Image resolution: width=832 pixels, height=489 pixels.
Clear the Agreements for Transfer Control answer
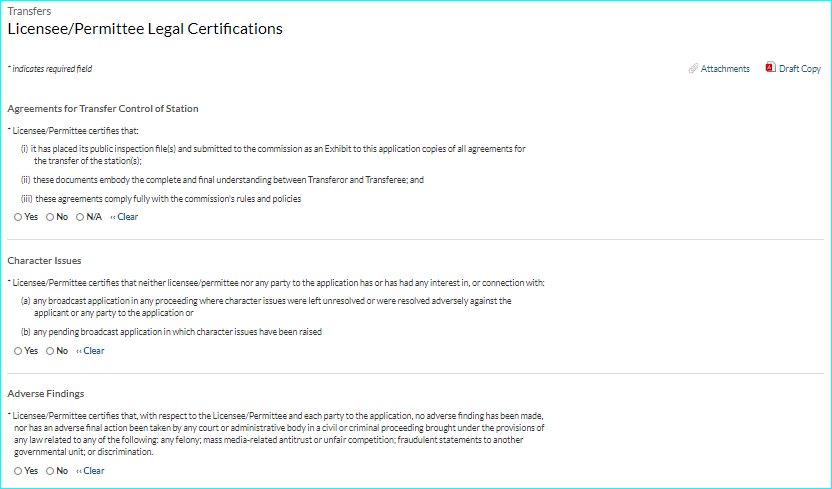click(x=124, y=217)
